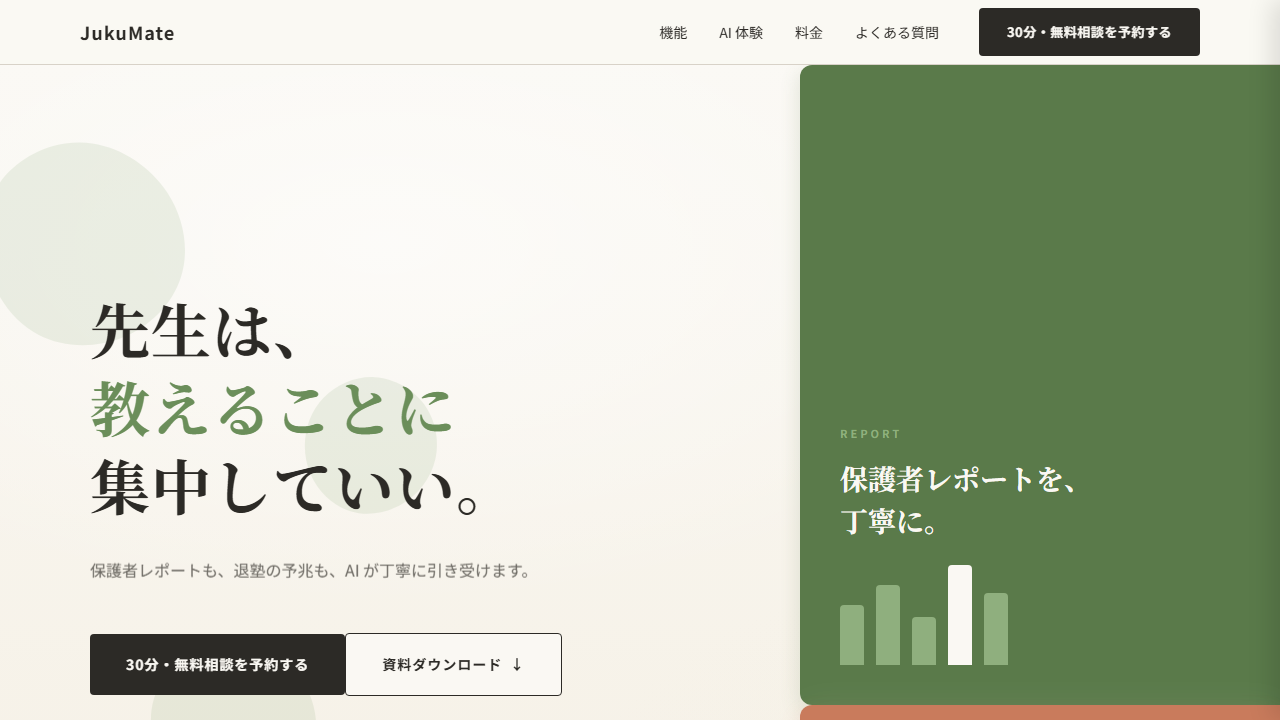This screenshot has width=1280, height=720.
Task: Click the JukuMate logo
Action: click(127, 33)
